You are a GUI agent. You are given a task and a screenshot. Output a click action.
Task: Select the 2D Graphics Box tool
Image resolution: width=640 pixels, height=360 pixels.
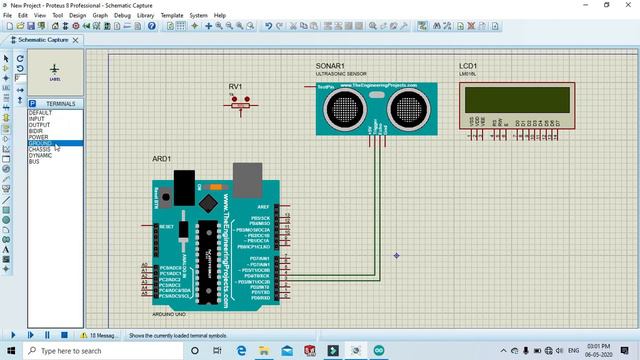pyautogui.click(x=6, y=210)
